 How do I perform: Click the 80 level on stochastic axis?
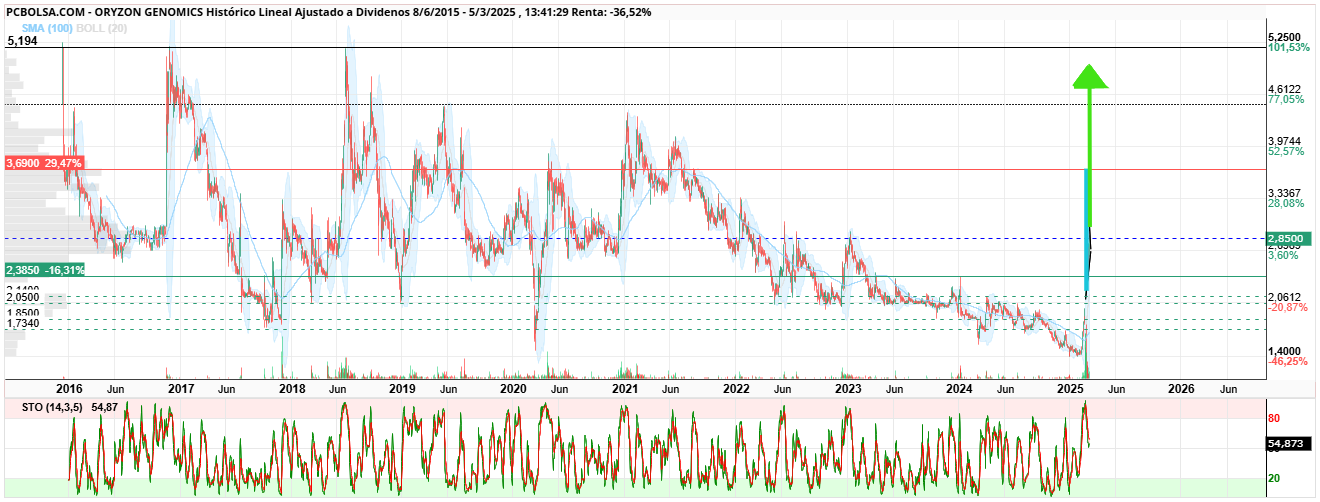click(x=1273, y=418)
